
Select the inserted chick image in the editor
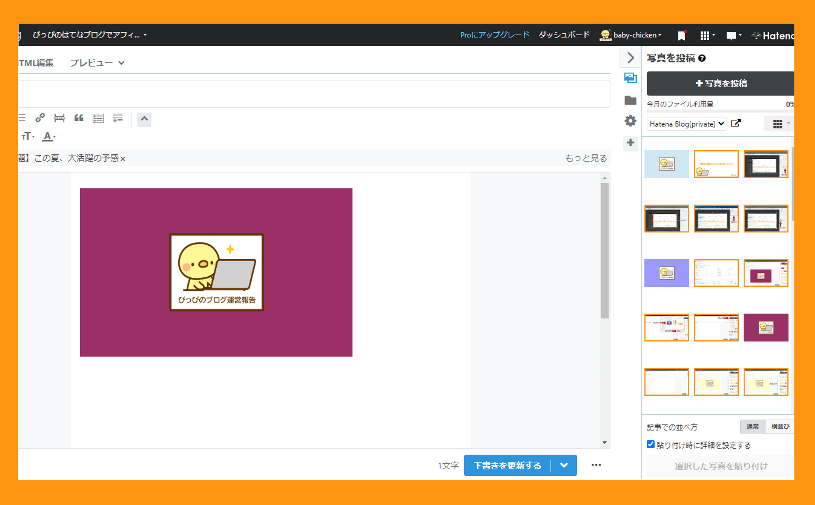pyautogui.click(x=216, y=272)
